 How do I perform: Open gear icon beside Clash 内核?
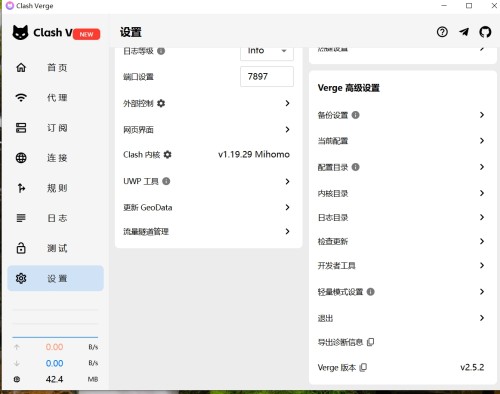[167, 155]
